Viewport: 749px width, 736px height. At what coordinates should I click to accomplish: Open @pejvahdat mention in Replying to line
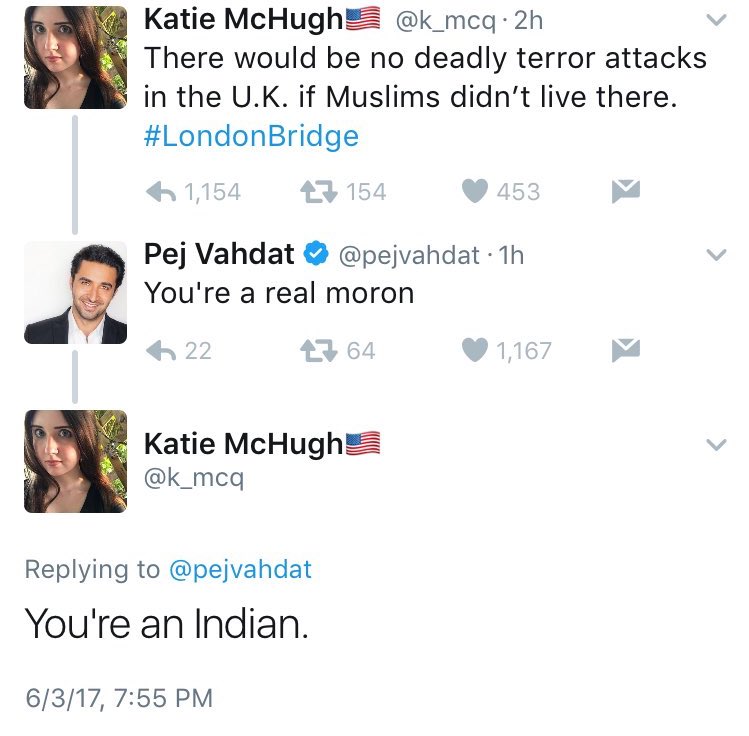pos(240,570)
